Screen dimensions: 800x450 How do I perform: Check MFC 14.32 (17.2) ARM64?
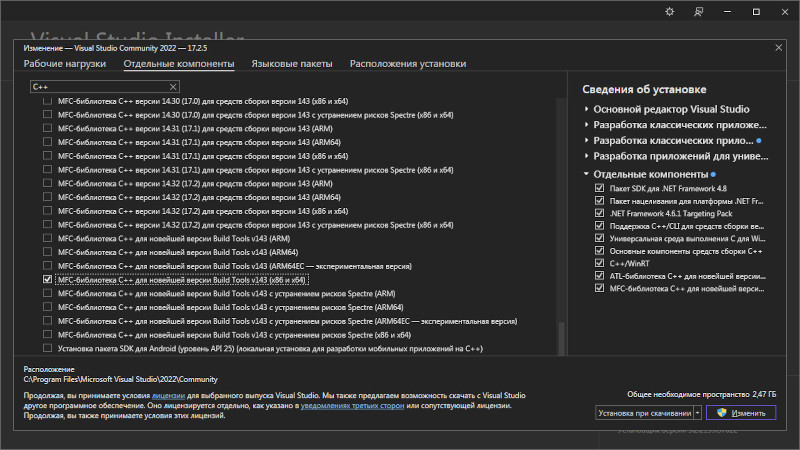tap(47, 197)
